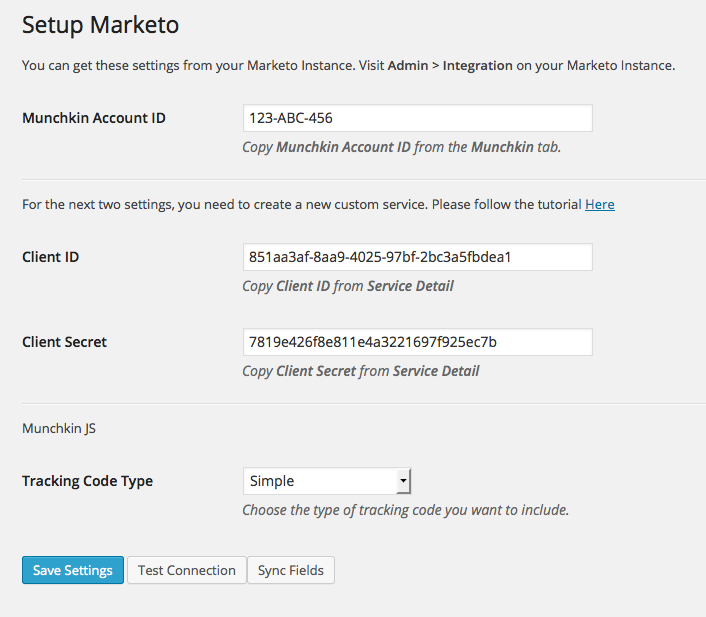
Task: Click the hint text mentioning the Munchkin tab
Action: 402,147
